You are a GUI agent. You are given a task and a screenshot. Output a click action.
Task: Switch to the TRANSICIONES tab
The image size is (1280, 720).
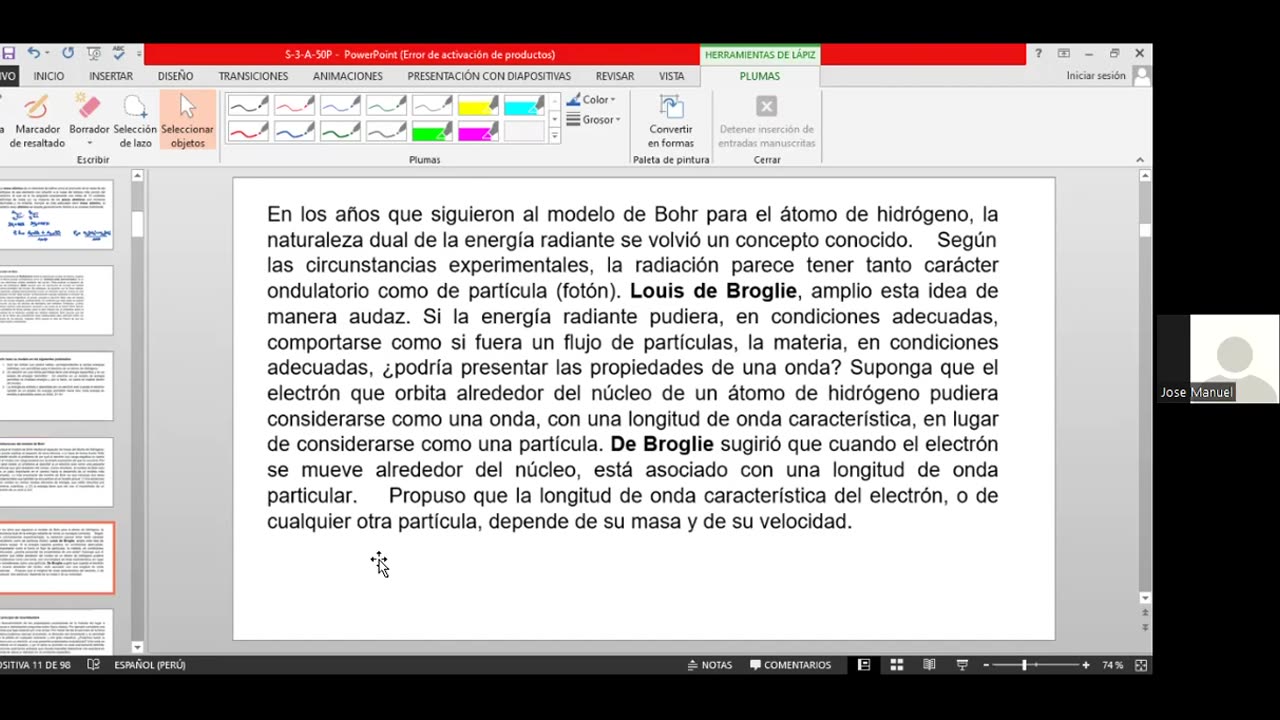(x=253, y=76)
